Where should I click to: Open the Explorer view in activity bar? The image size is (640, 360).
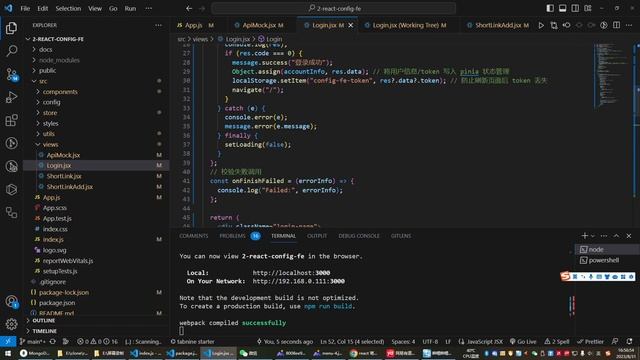coord(11,28)
